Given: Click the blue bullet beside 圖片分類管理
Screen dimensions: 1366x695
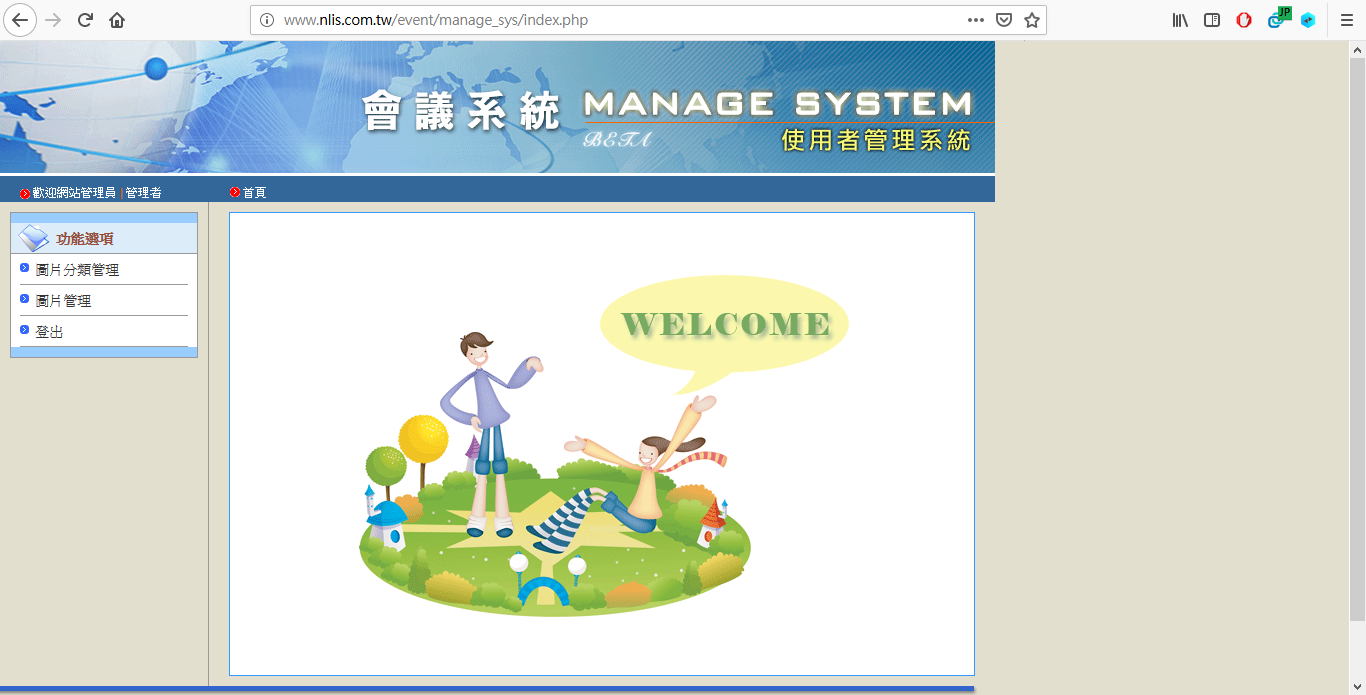Looking at the screenshot, I should coord(25,268).
